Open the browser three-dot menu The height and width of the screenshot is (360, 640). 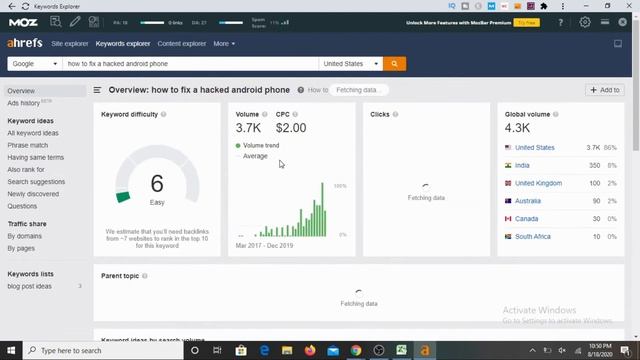(x=563, y=6)
